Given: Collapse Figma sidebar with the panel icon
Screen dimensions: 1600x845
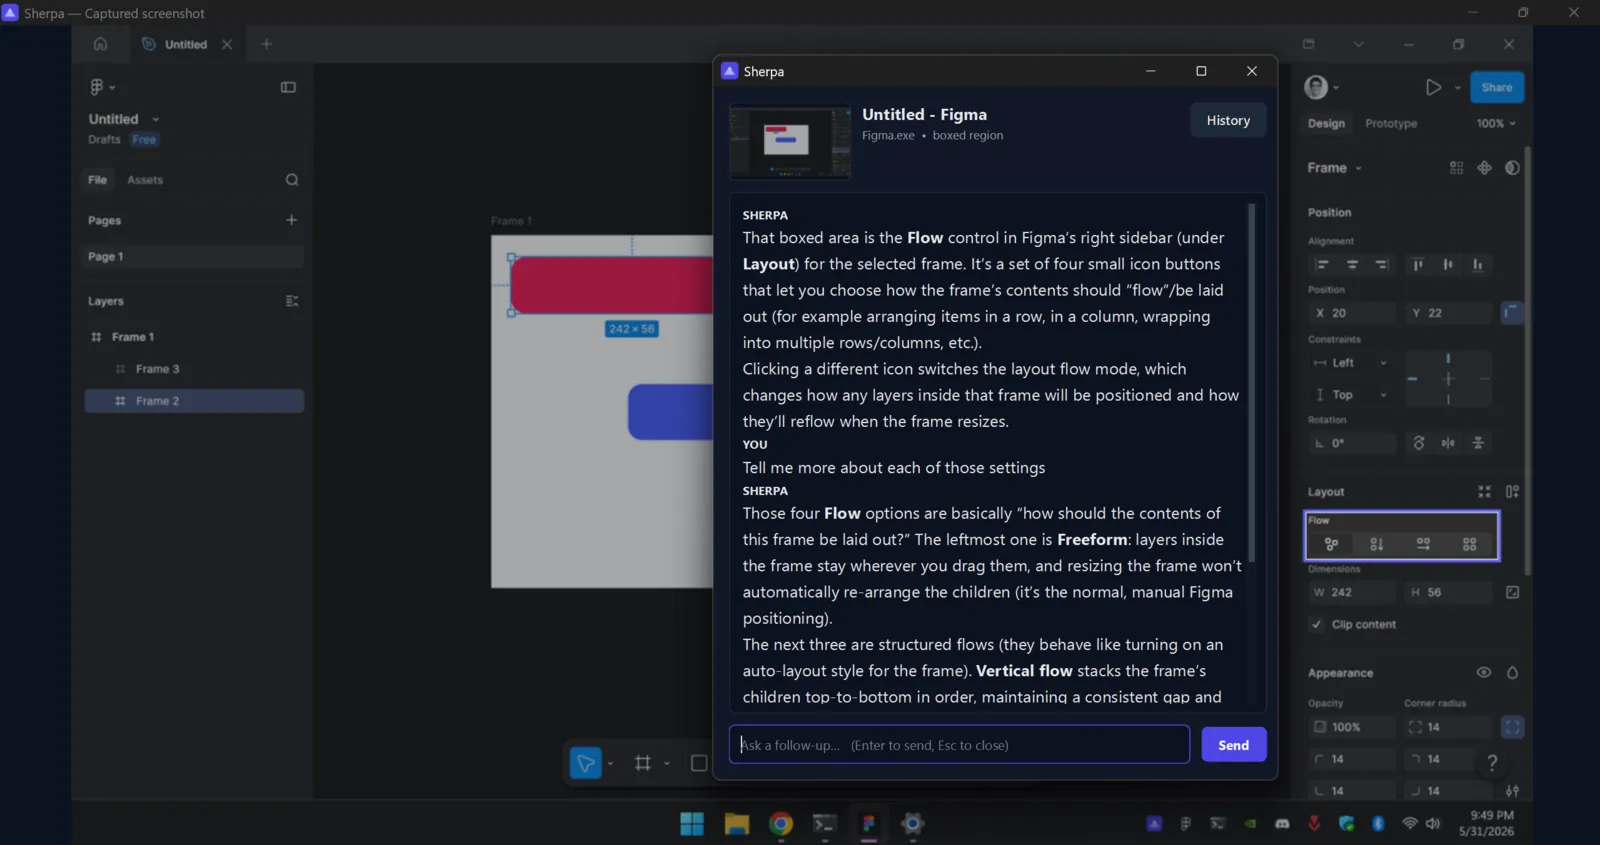Looking at the screenshot, I should tap(288, 87).
